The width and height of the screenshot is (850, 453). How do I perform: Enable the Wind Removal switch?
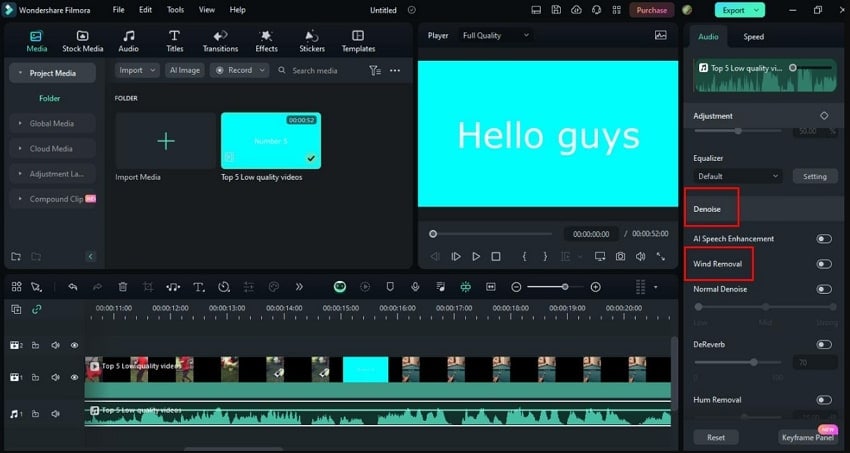pyautogui.click(x=823, y=264)
